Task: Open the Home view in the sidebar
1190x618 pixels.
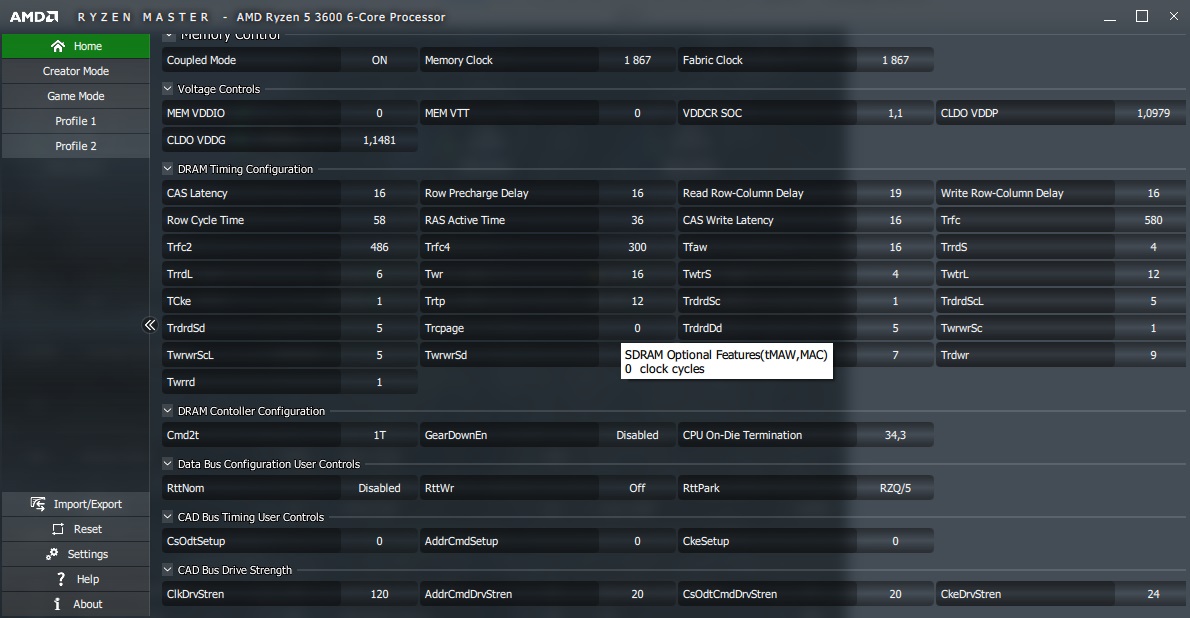Action: 76,46
